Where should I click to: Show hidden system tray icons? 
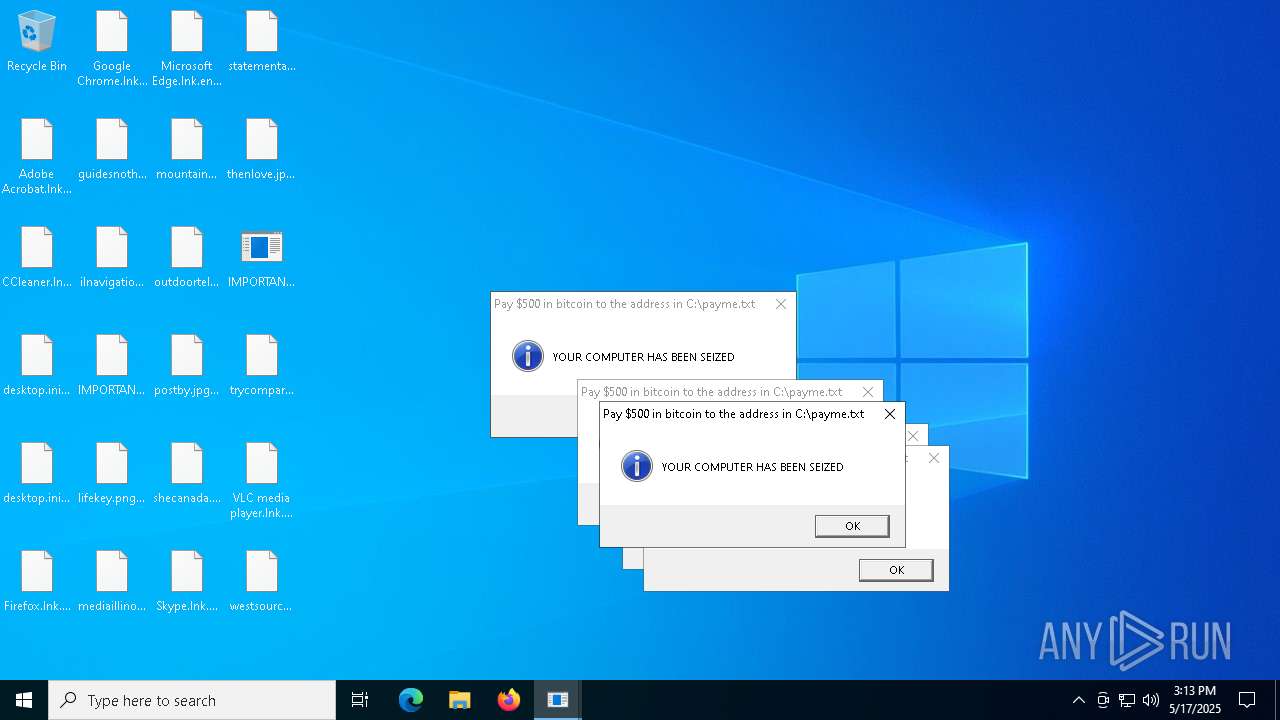(x=1078, y=700)
